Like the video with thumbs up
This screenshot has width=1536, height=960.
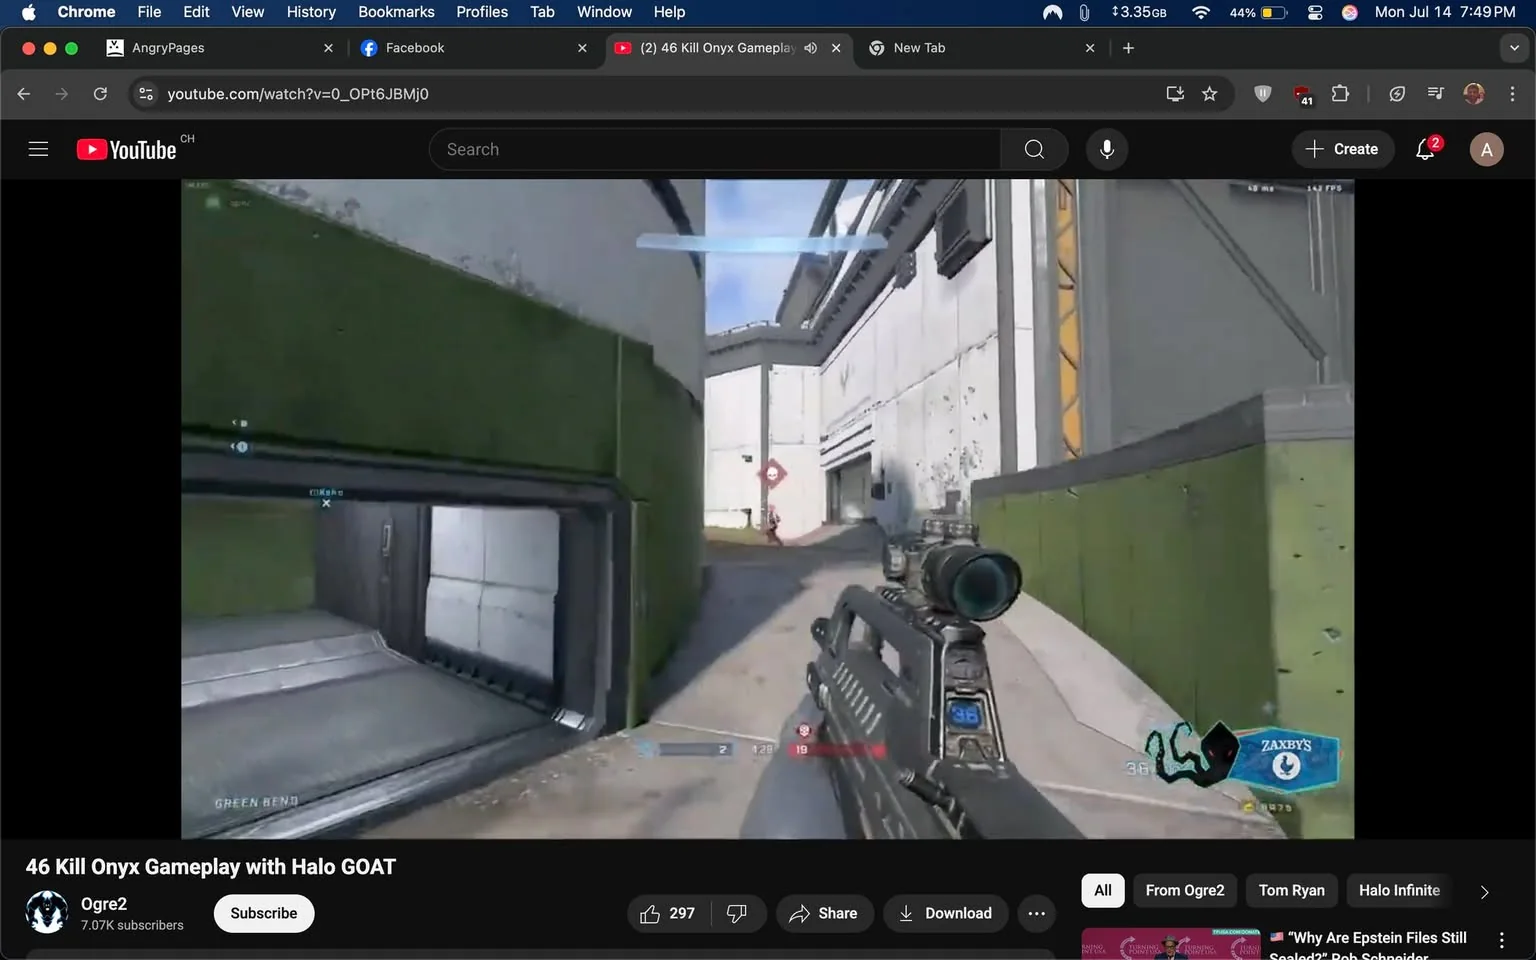668,913
